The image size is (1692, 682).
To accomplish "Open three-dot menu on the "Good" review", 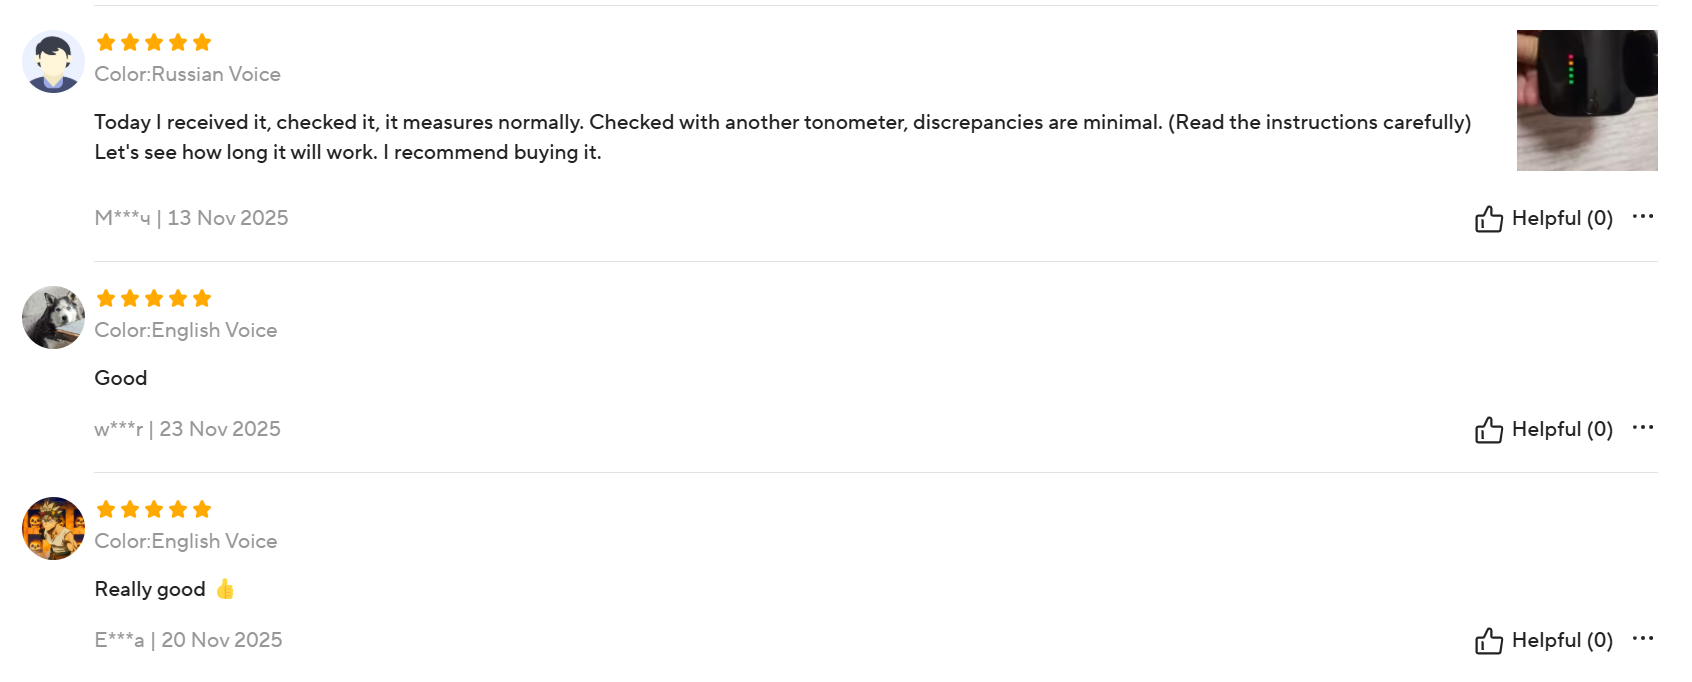I will (1642, 427).
